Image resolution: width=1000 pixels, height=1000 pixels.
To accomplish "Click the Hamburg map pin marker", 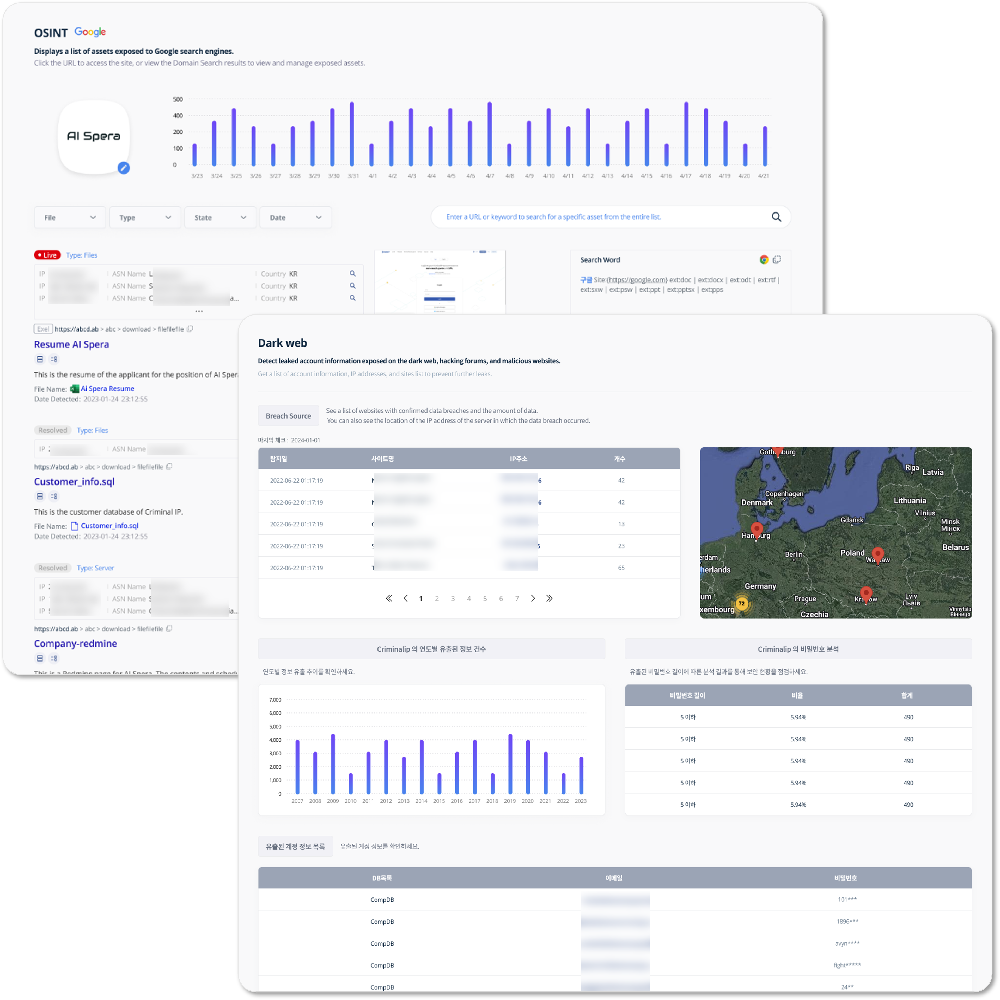I will coord(756,528).
